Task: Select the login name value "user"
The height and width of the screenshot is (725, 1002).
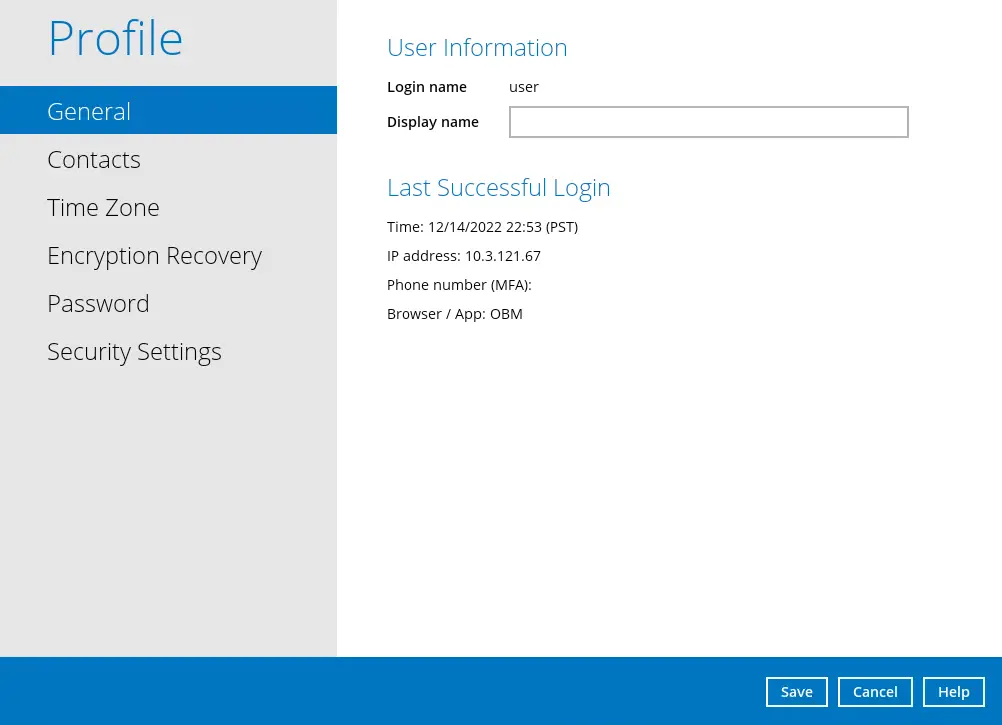Action: [524, 87]
